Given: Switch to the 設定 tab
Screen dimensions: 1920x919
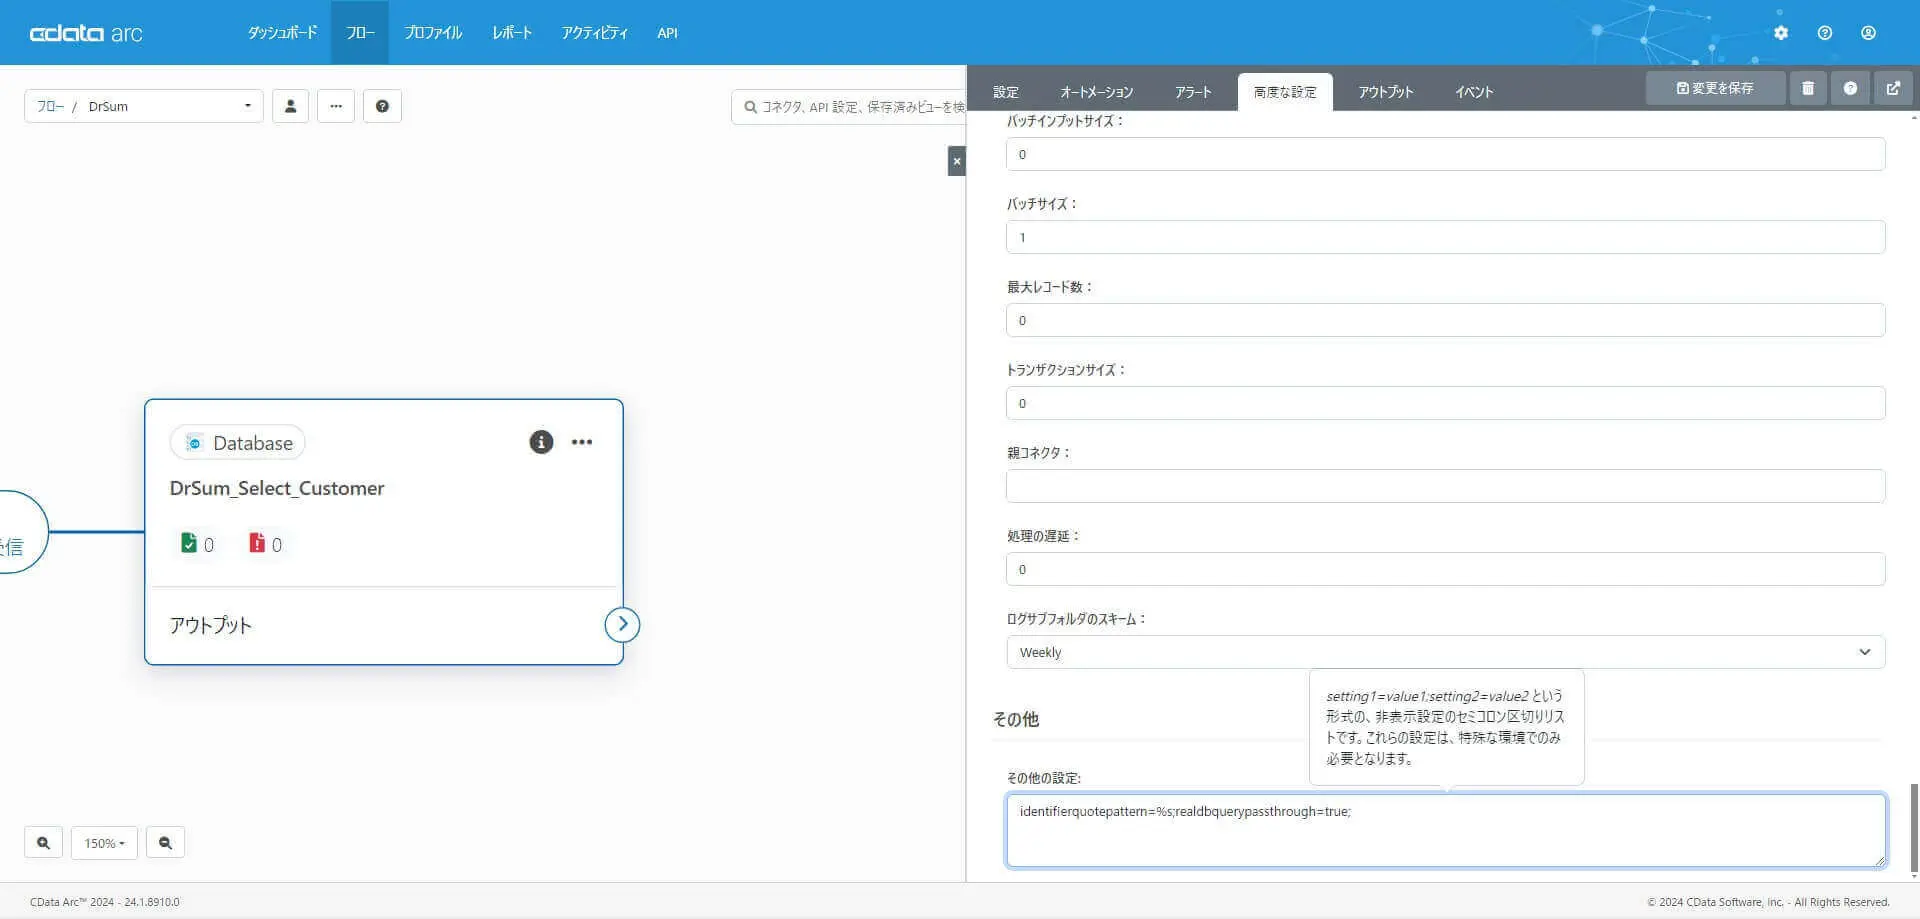Looking at the screenshot, I should [x=1006, y=92].
